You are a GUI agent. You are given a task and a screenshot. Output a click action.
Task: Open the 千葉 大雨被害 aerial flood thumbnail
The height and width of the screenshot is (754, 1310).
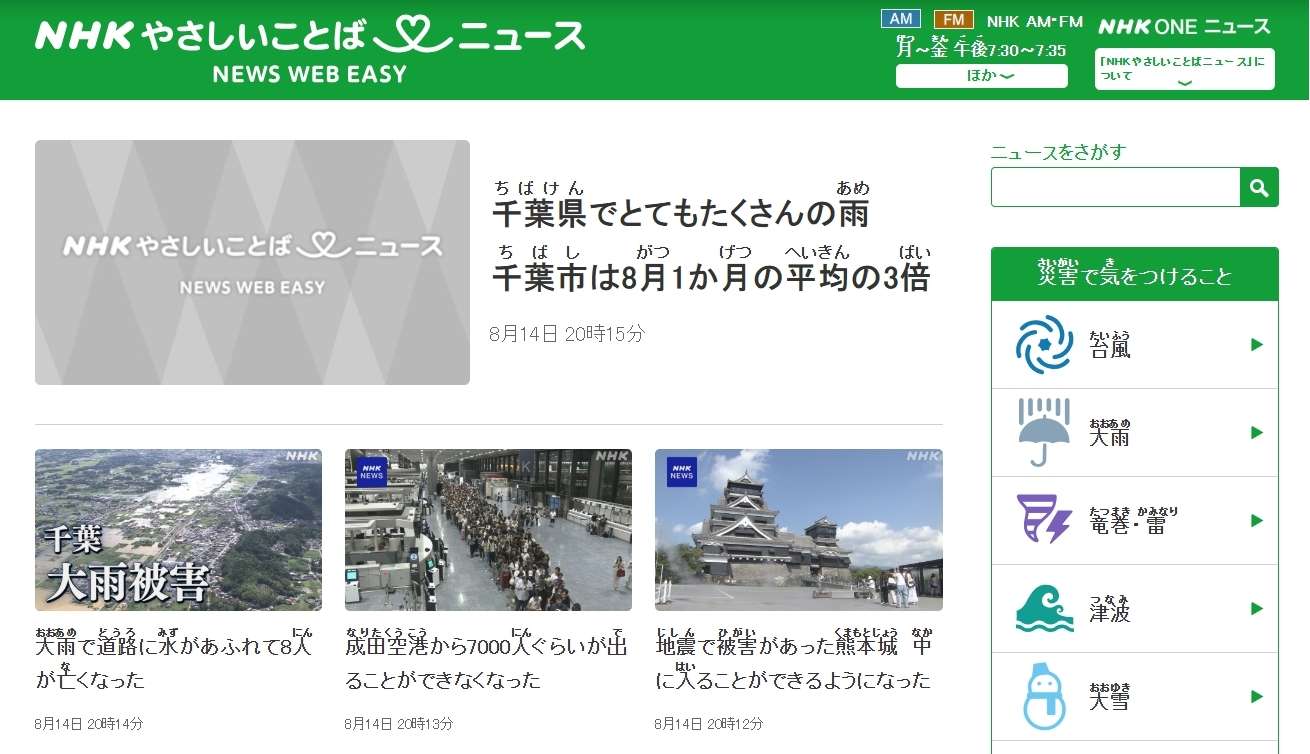[x=178, y=530]
